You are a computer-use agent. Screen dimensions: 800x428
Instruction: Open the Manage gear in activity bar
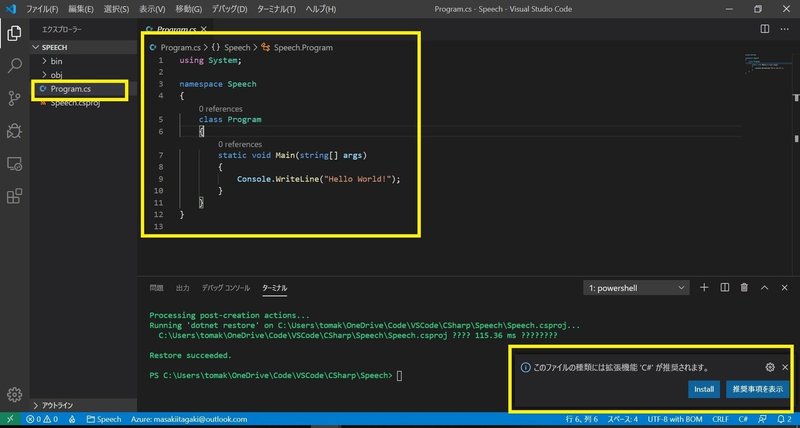click(x=14, y=394)
